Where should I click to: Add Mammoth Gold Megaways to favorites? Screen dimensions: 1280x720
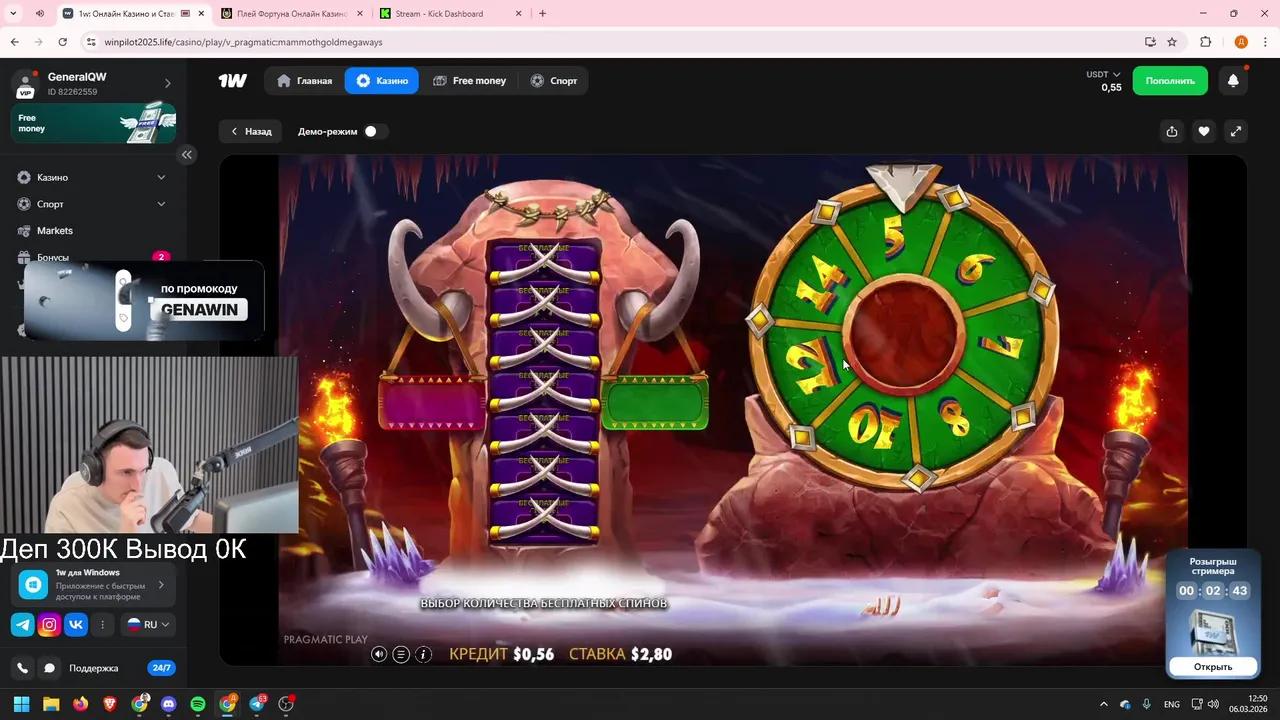click(1203, 131)
